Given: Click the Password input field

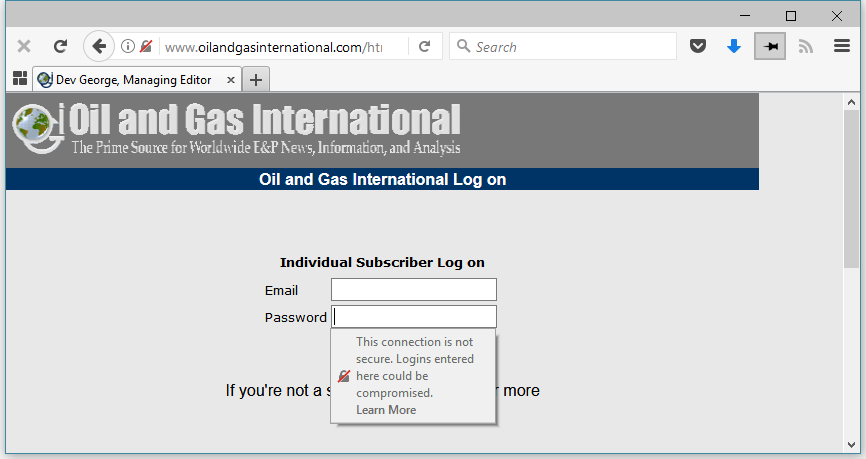Looking at the screenshot, I should (414, 317).
